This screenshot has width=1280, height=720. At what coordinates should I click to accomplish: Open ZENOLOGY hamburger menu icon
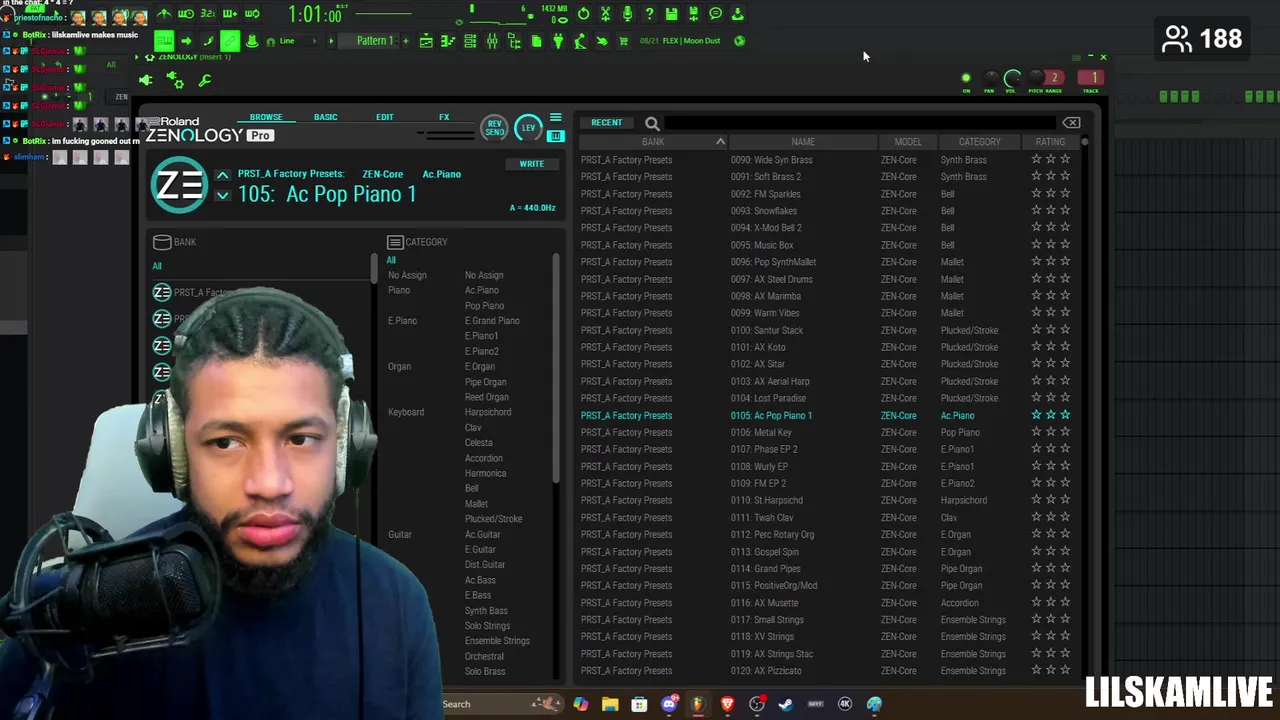(x=555, y=118)
